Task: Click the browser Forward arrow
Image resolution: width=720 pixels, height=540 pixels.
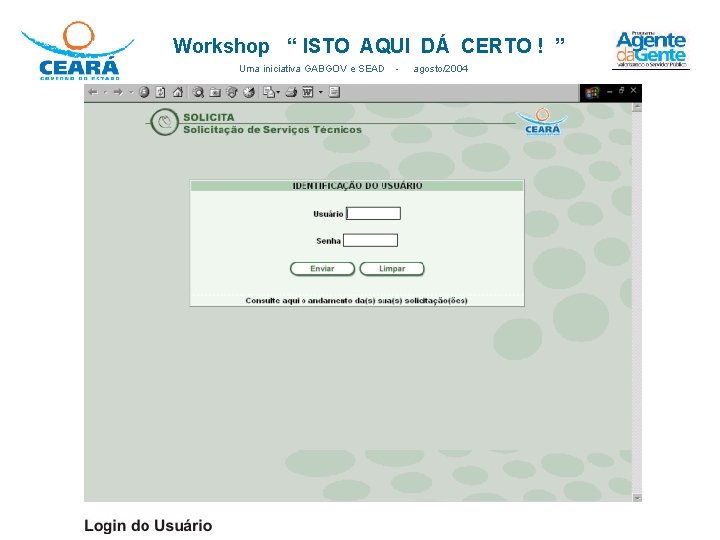Action: tap(118, 92)
